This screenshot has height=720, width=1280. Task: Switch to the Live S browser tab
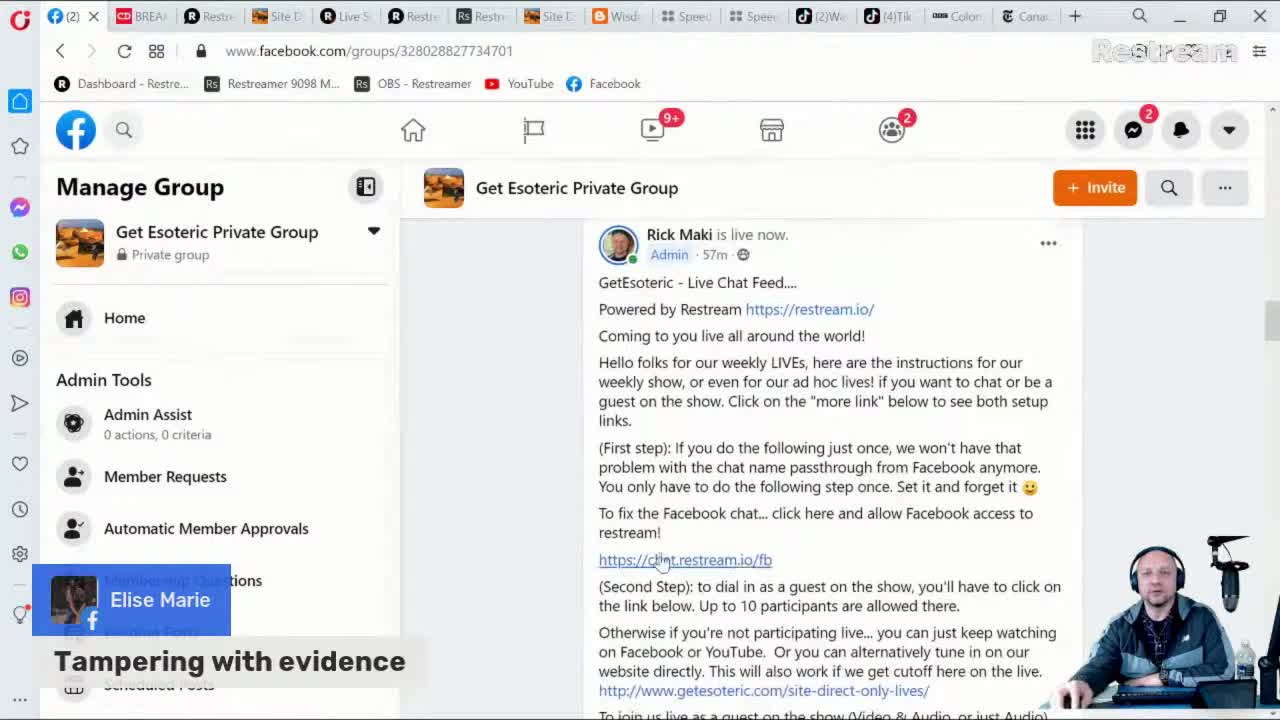click(x=346, y=16)
